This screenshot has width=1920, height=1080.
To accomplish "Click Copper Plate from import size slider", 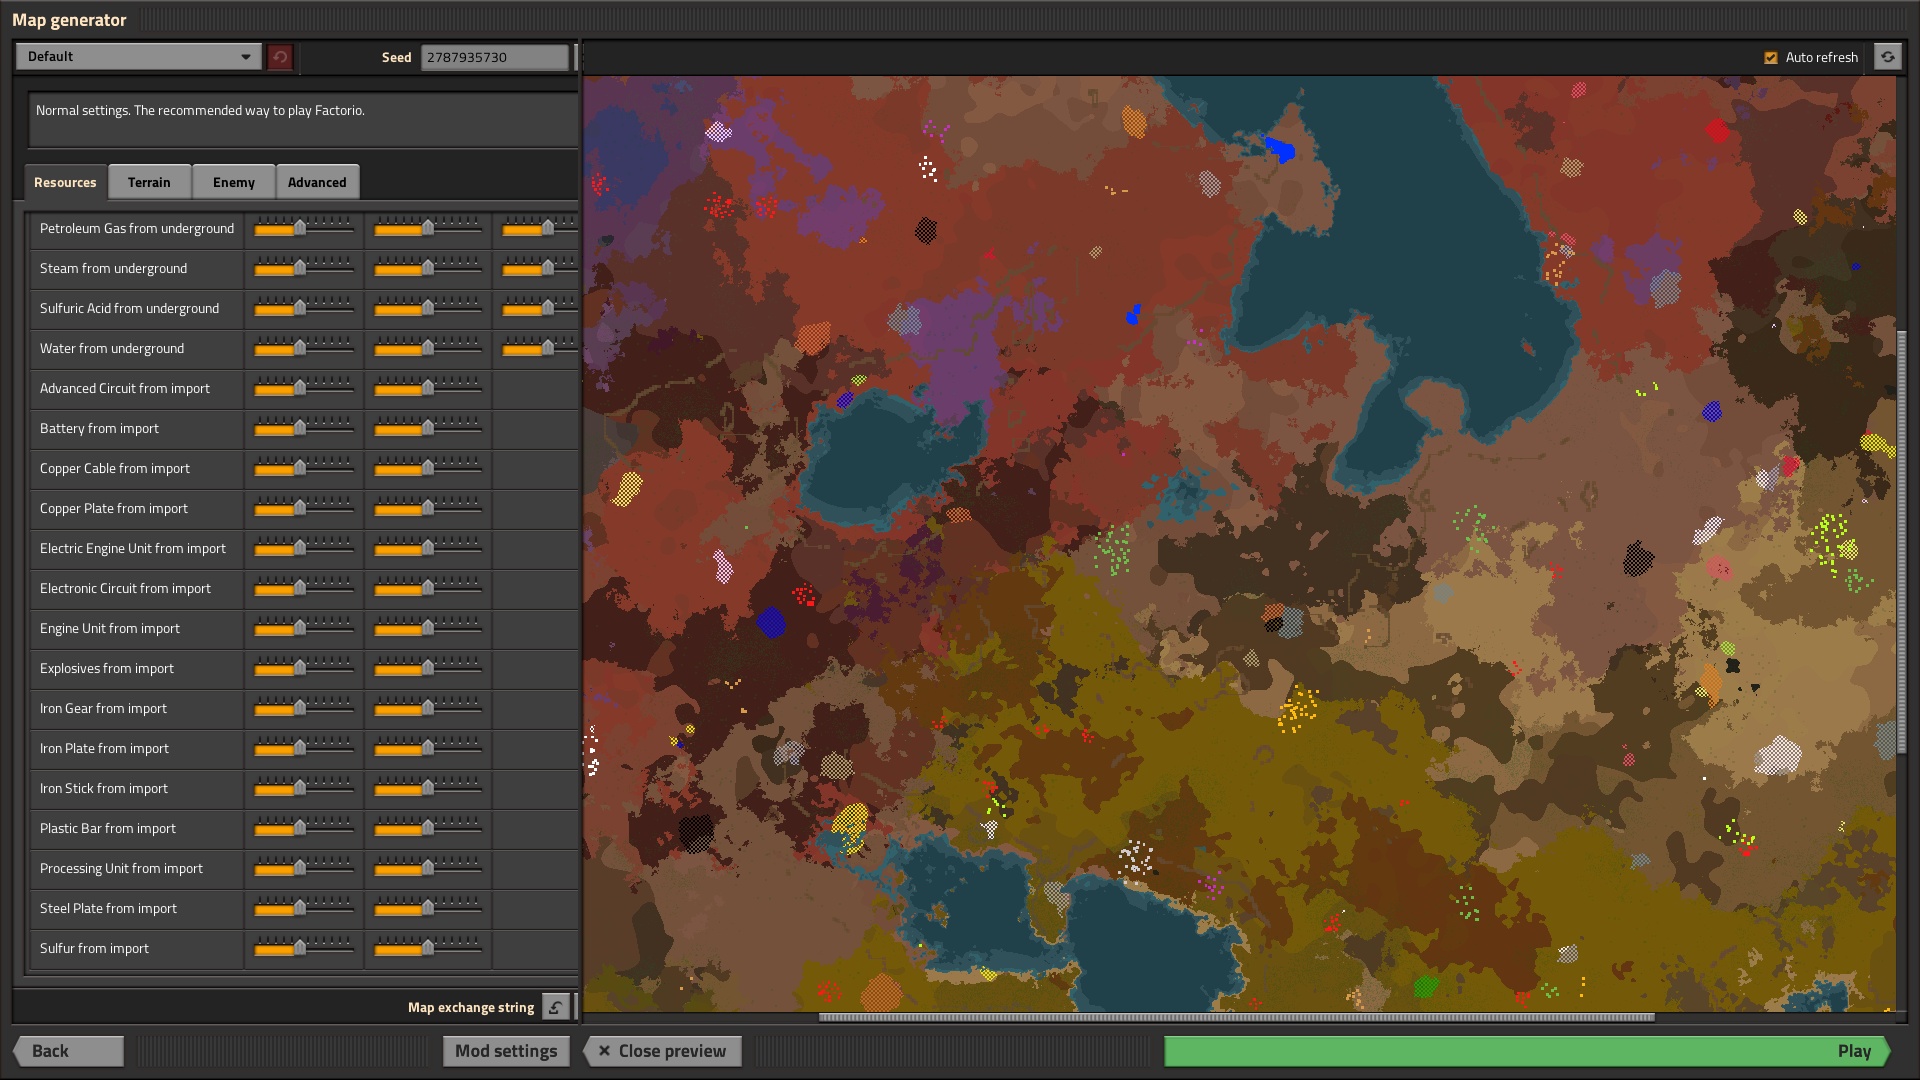I will click(x=428, y=508).
